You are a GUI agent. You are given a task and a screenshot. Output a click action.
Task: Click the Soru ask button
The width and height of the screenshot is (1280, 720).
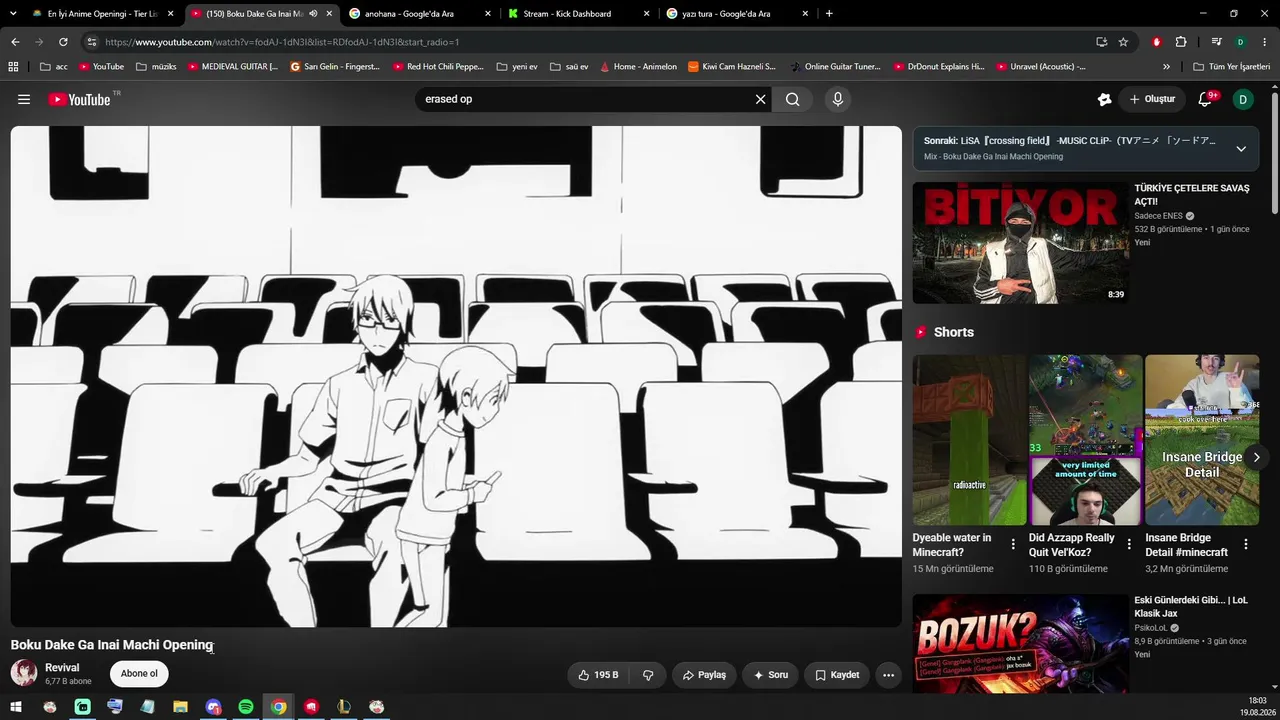[x=771, y=675]
